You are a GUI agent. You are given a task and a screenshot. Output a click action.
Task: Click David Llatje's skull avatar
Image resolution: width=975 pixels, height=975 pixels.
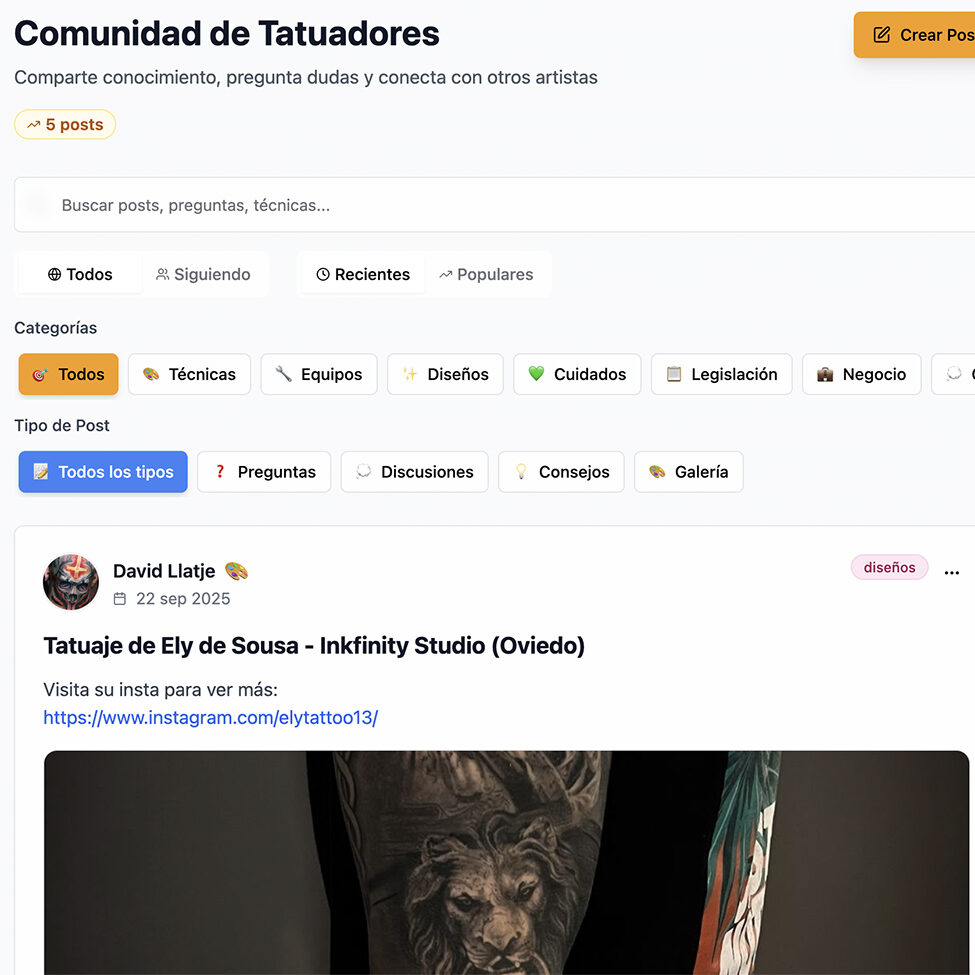[71, 582]
